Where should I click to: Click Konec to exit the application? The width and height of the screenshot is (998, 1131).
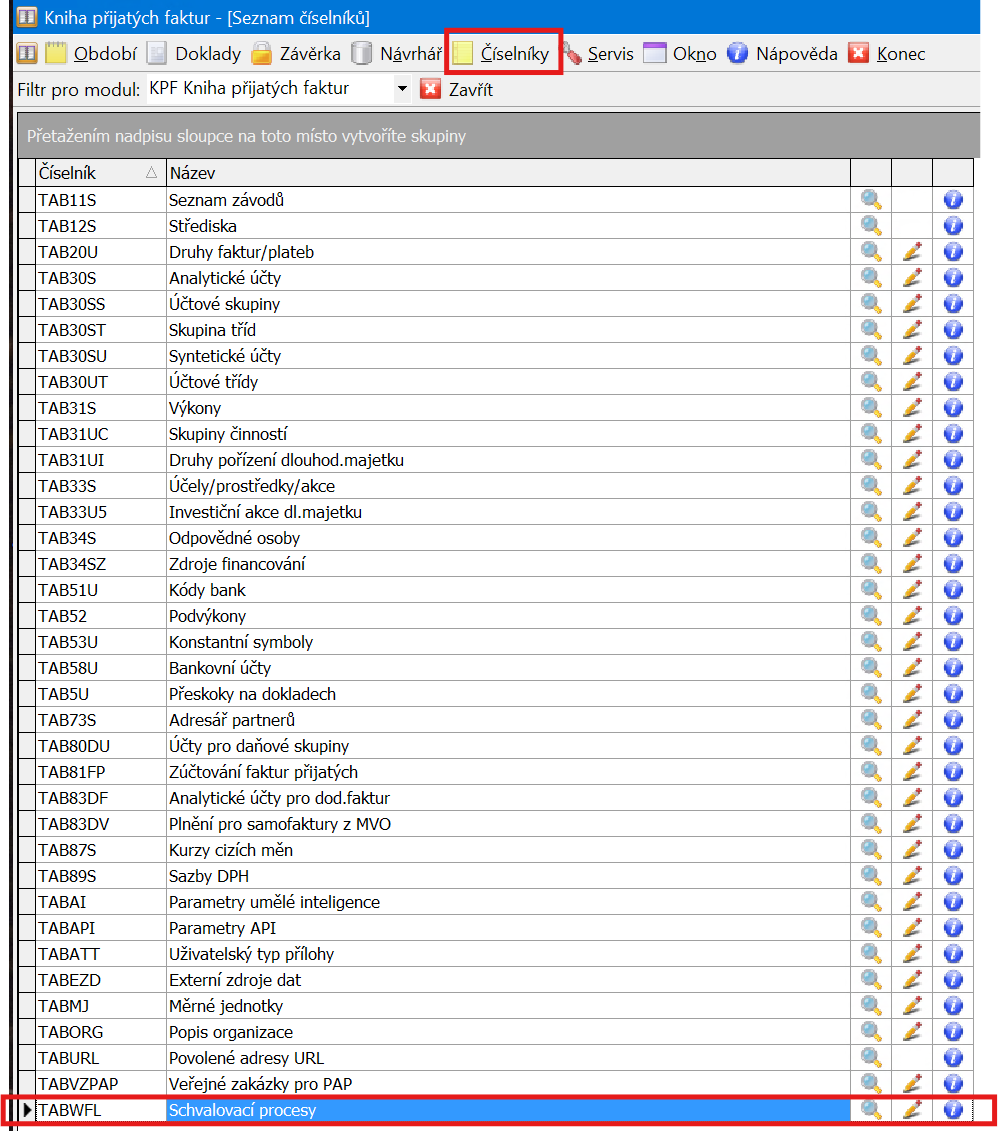[x=887, y=54]
